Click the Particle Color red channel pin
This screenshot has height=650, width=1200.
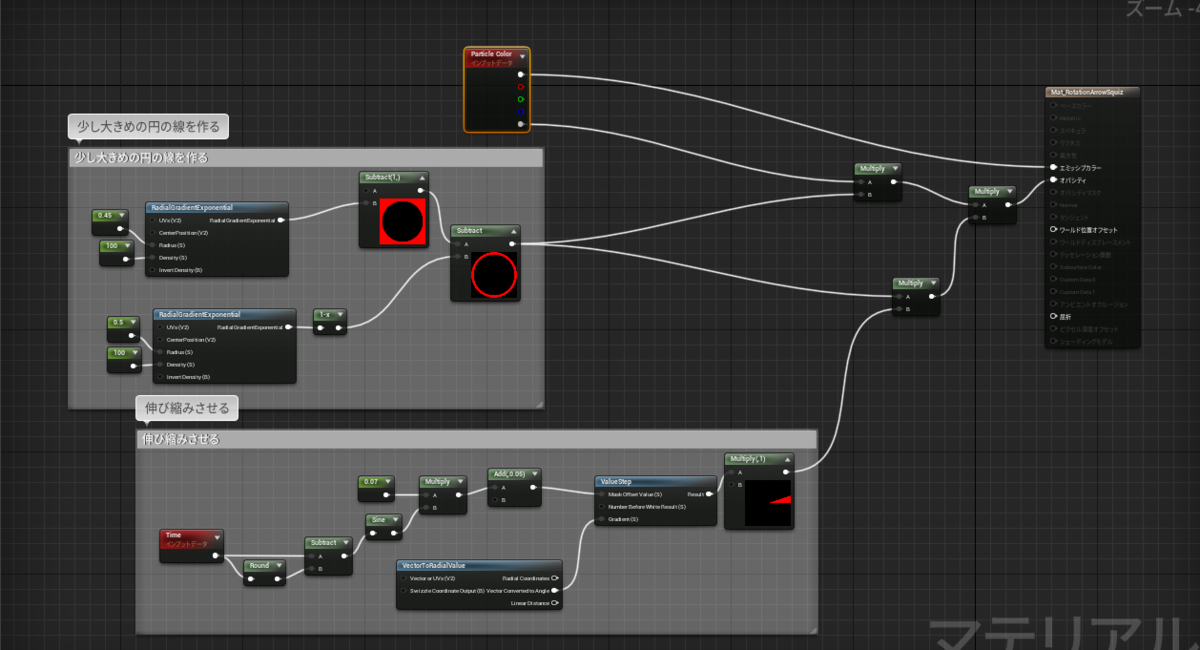[520, 87]
